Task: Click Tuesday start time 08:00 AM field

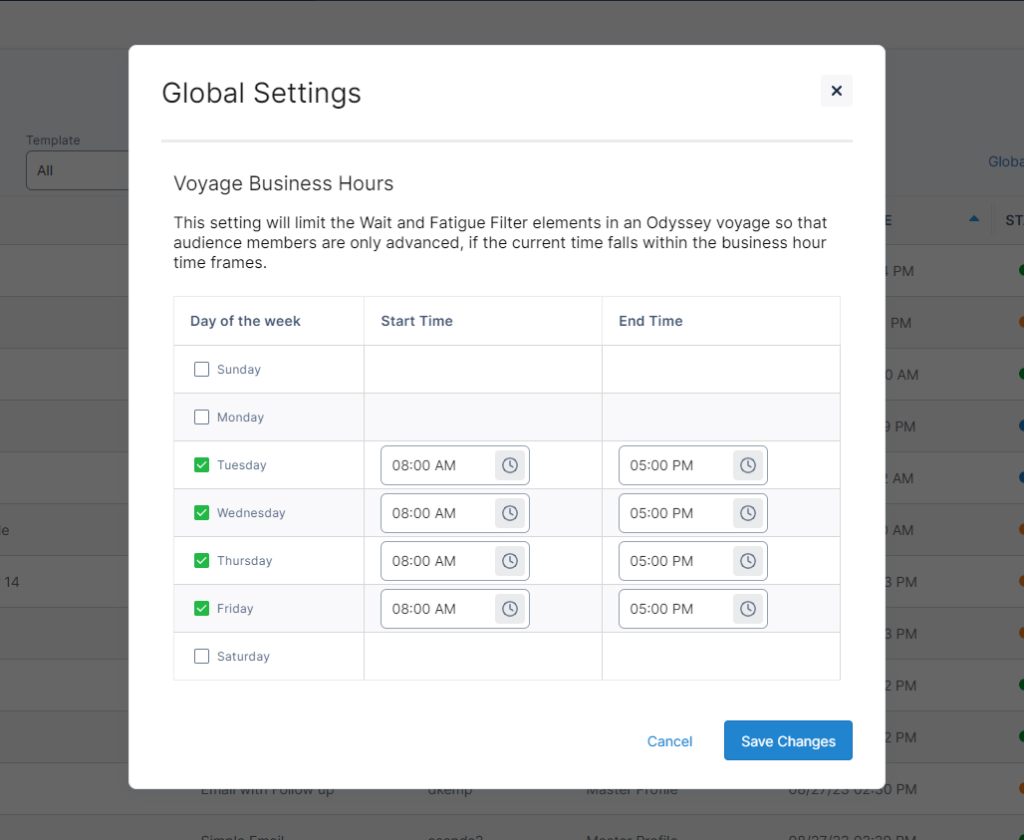Action: [436, 465]
